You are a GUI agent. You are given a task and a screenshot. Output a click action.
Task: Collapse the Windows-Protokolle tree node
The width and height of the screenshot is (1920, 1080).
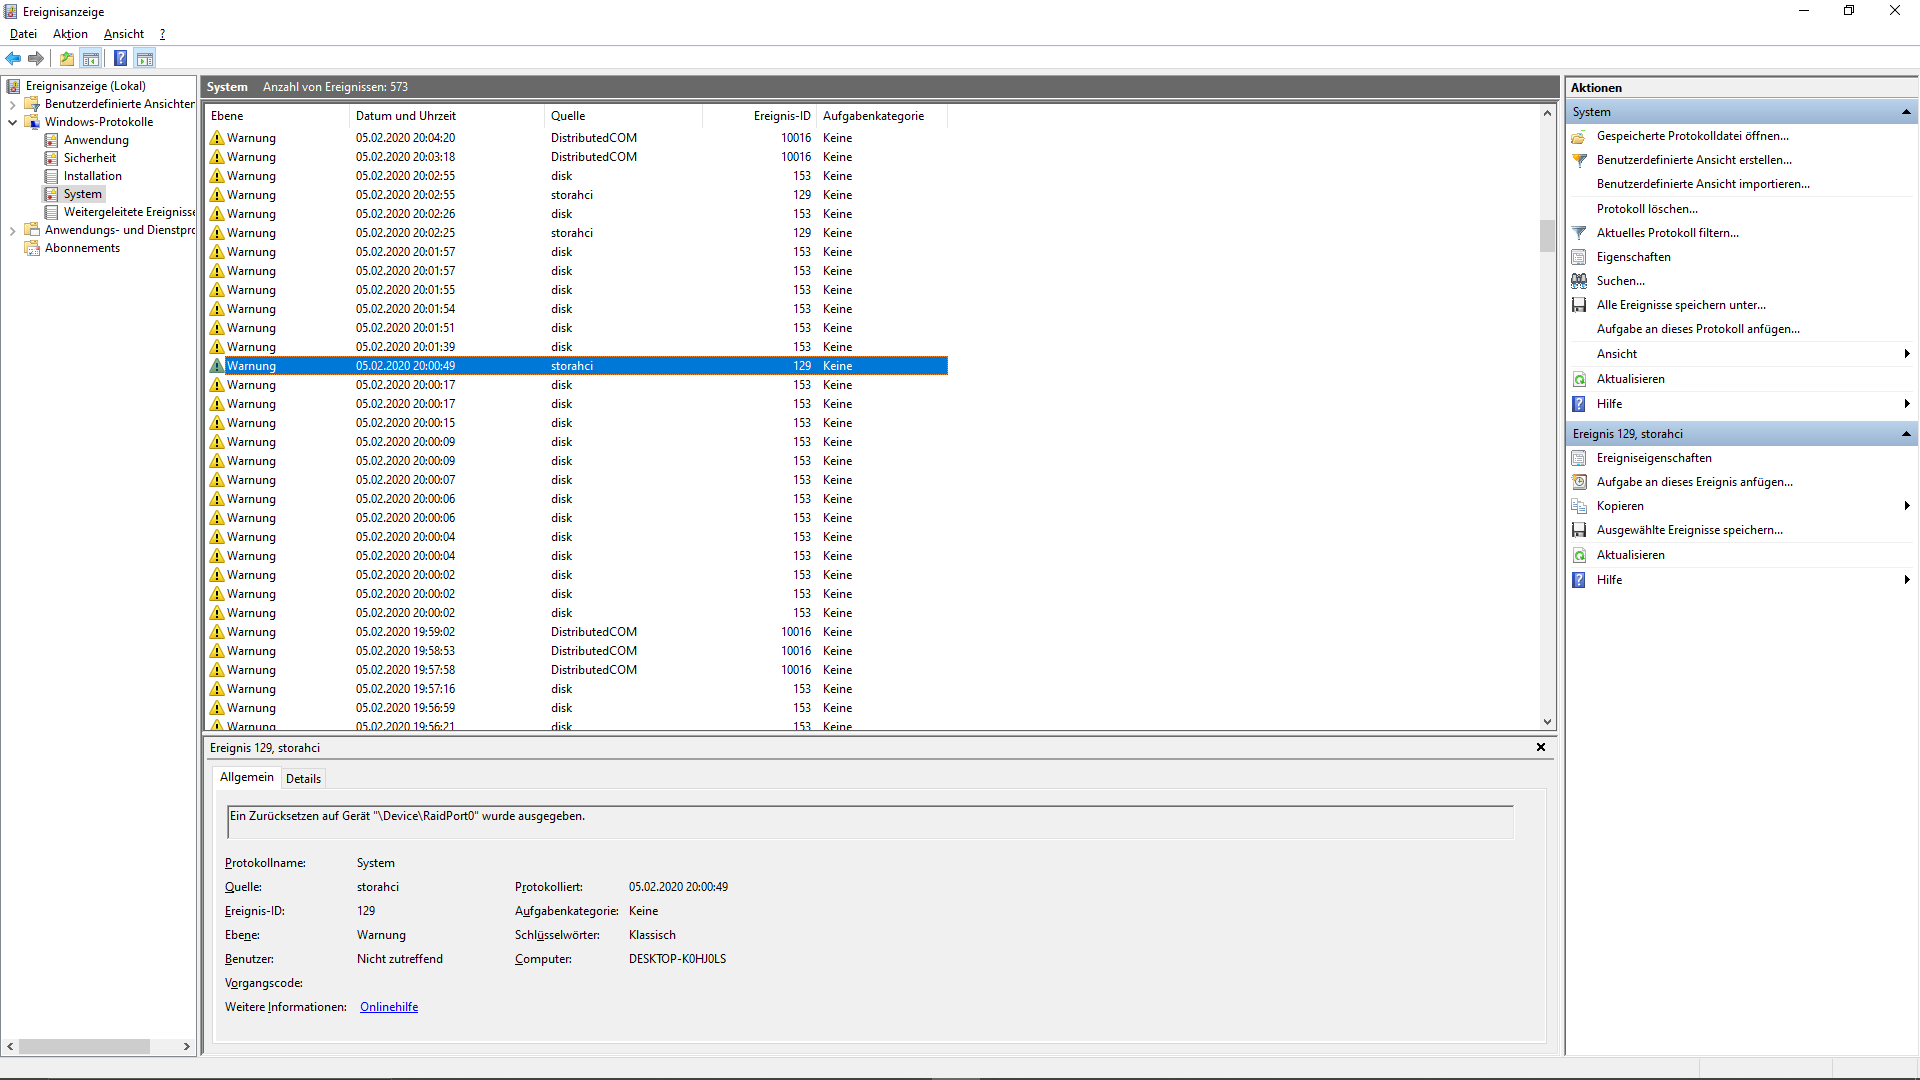point(12,122)
